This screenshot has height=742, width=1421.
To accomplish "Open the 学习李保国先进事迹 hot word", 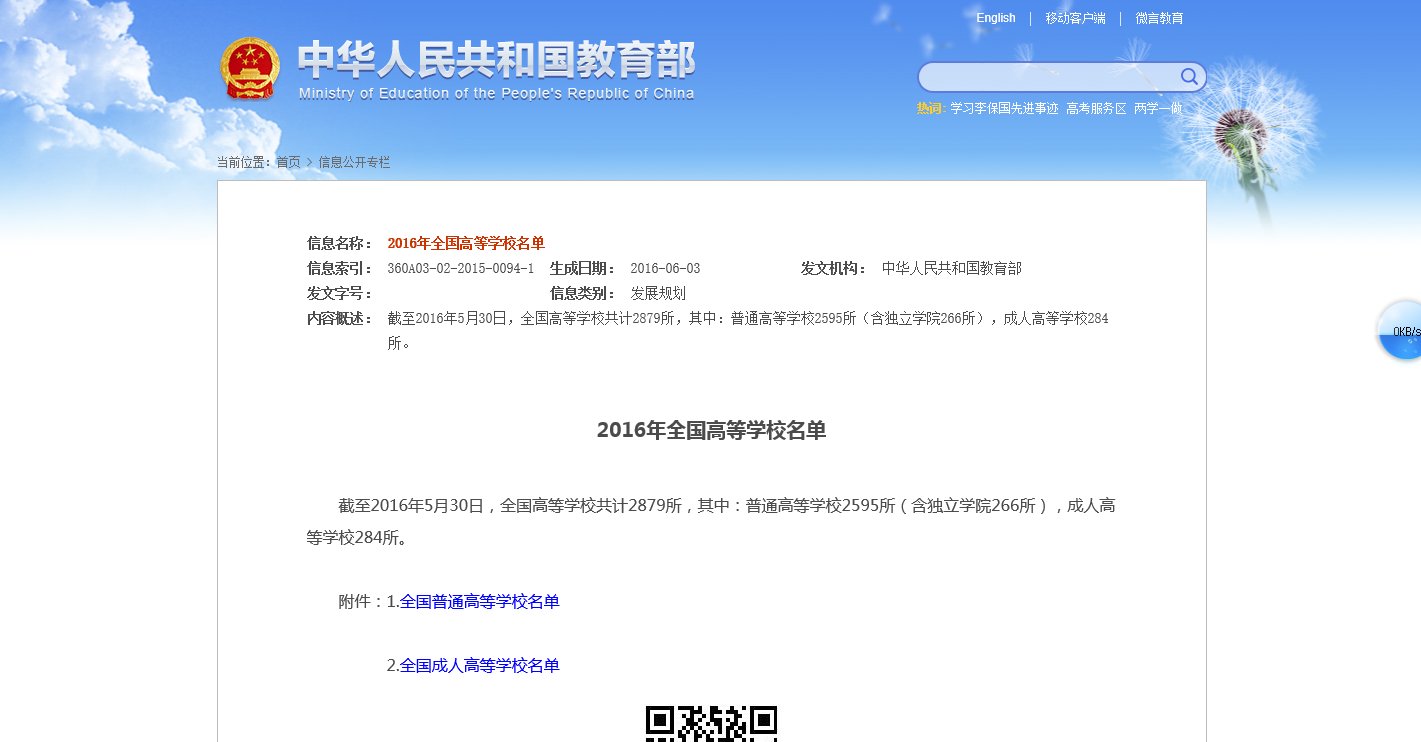I will [1002, 109].
